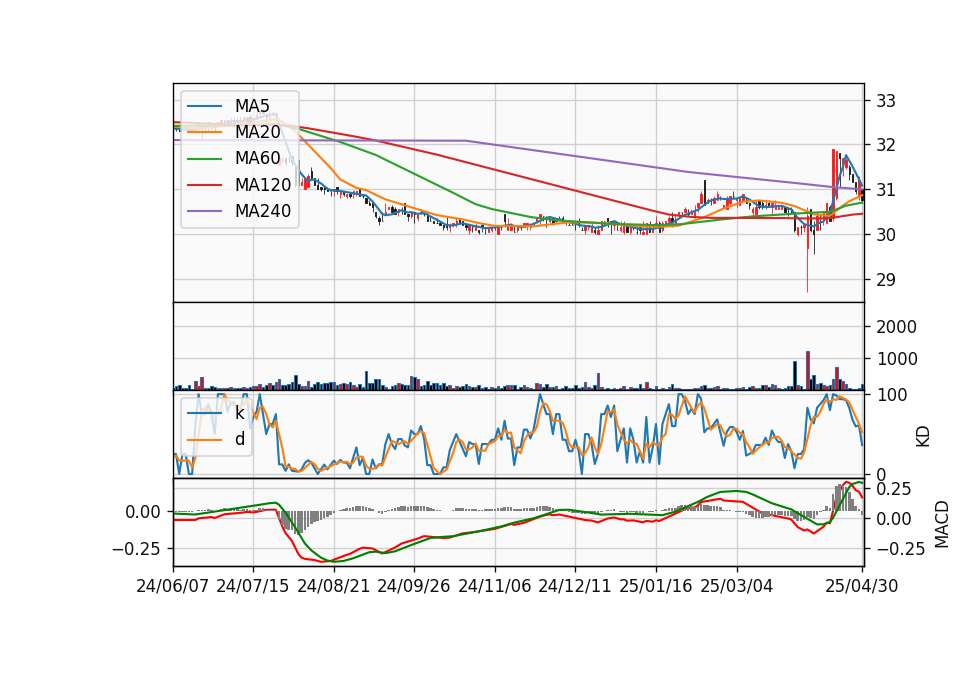The height and width of the screenshot is (690, 960).
Task: Click the MA240 legend label
Action: point(263,211)
